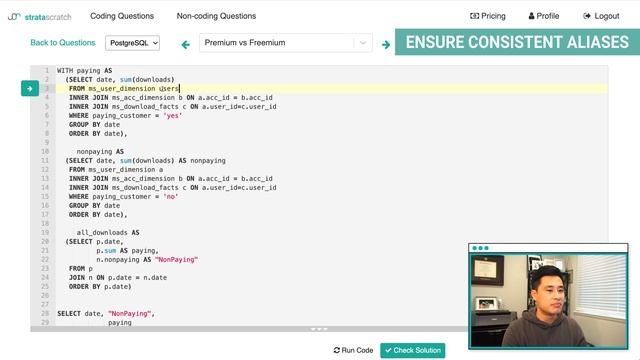Go to the Pricing page

[x=488, y=16]
